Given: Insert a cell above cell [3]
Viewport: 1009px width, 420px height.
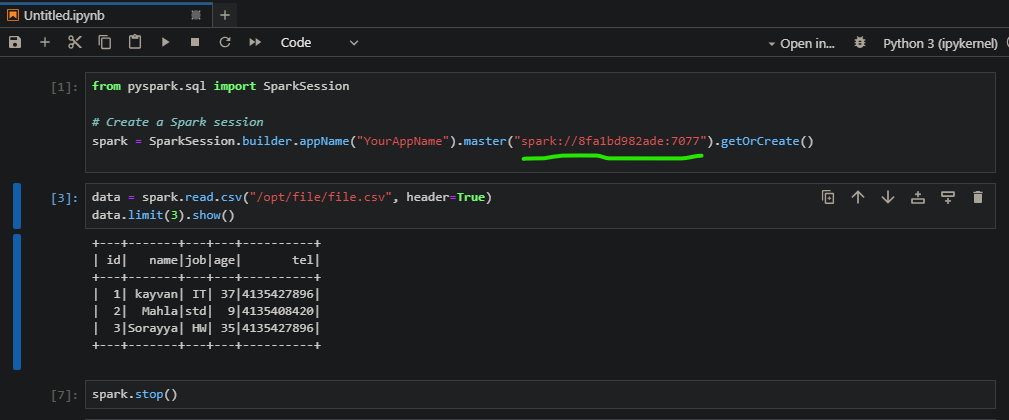Looking at the screenshot, I should 918,197.
